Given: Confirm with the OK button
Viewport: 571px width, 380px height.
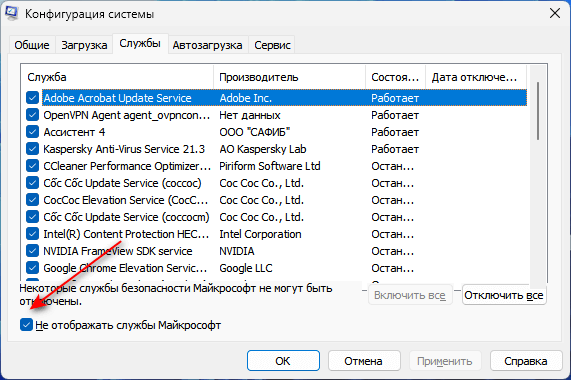Looking at the screenshot, I should [x=283, y=361].
